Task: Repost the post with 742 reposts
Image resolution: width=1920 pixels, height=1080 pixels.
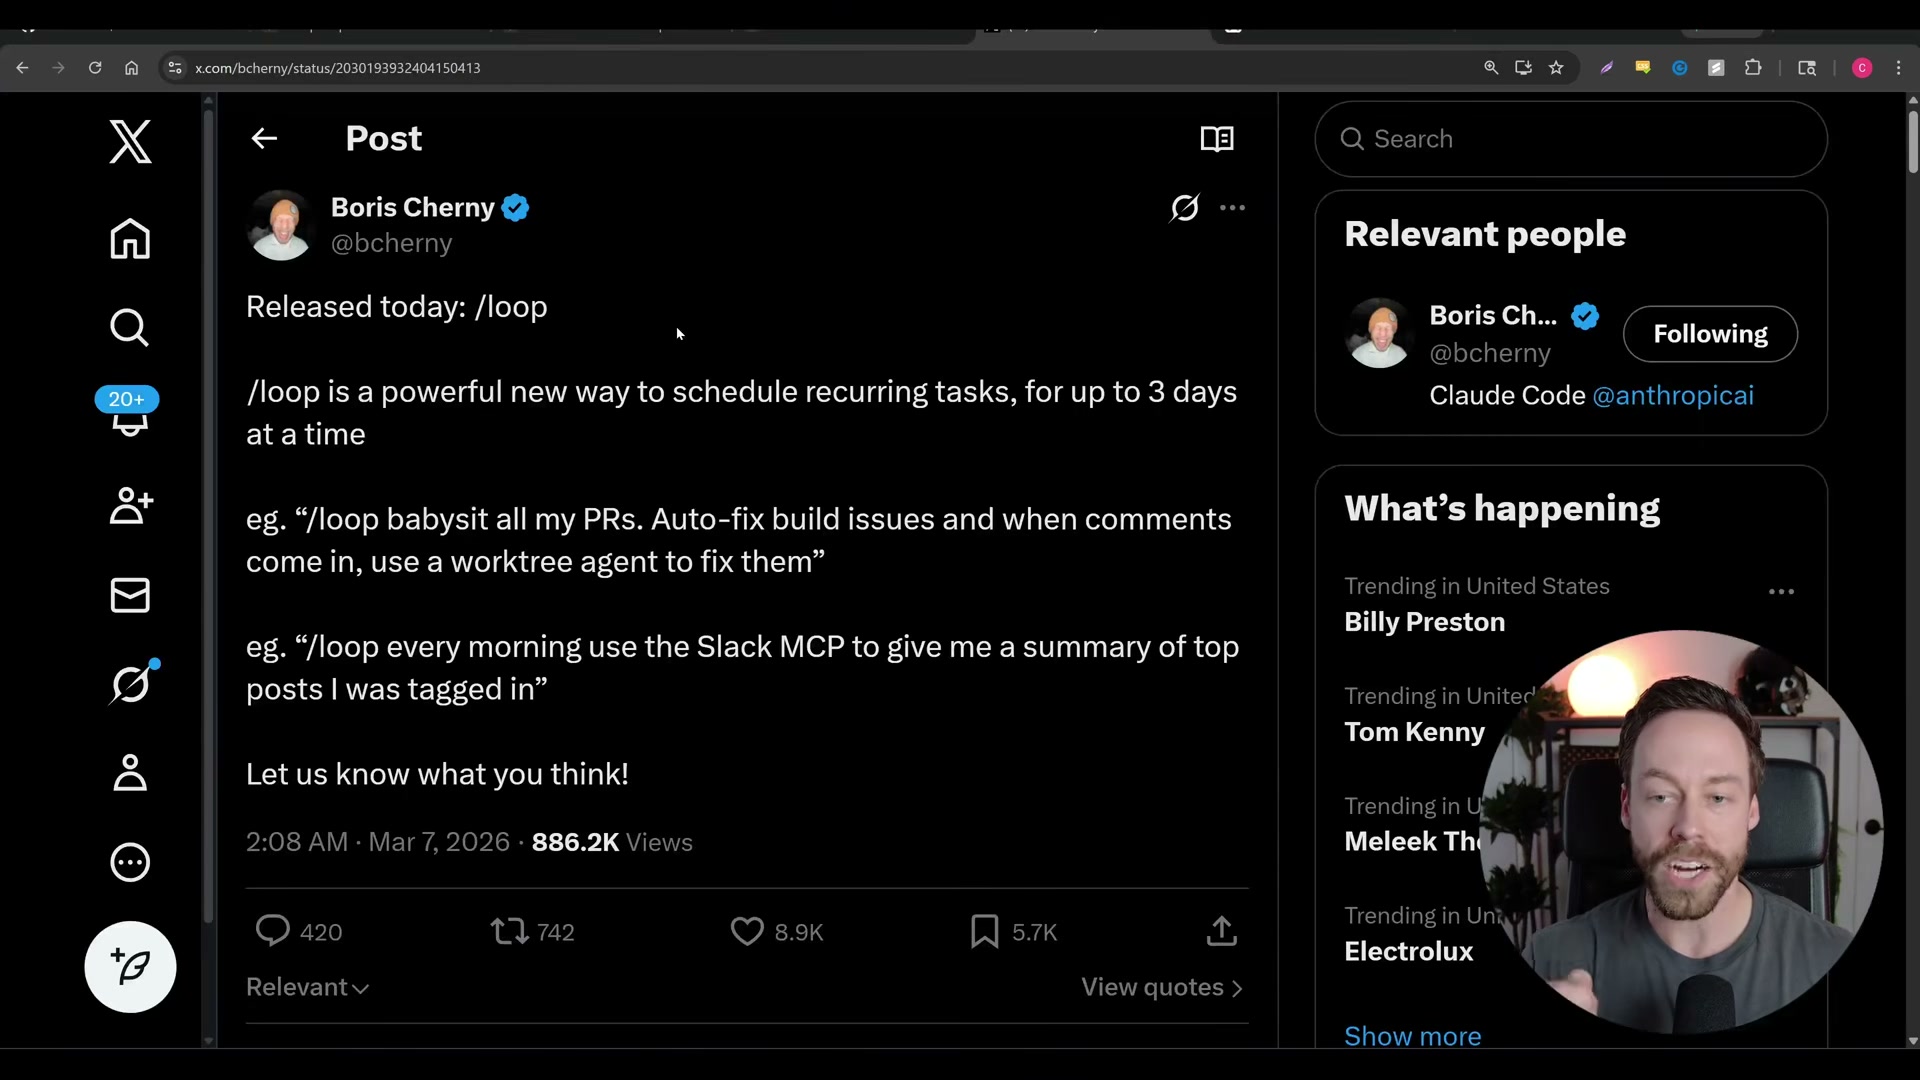Action: 533,932
